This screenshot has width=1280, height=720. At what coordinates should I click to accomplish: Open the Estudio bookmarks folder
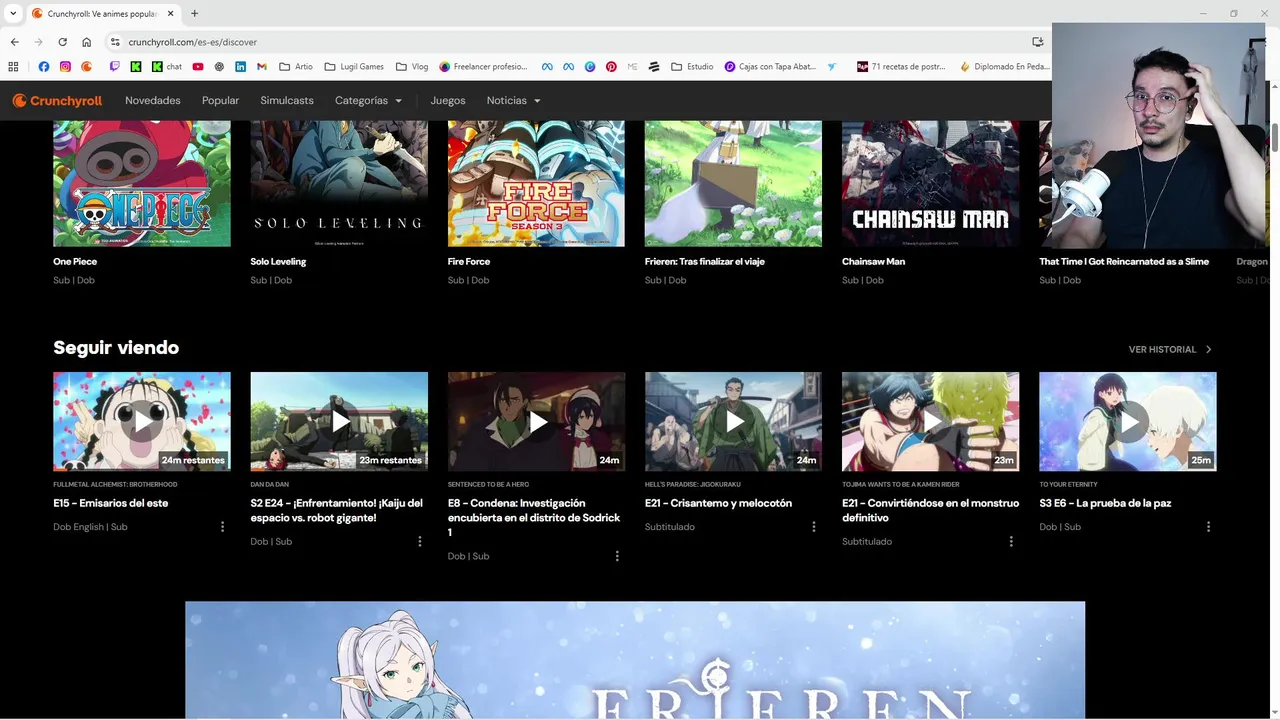click(692, 67)
